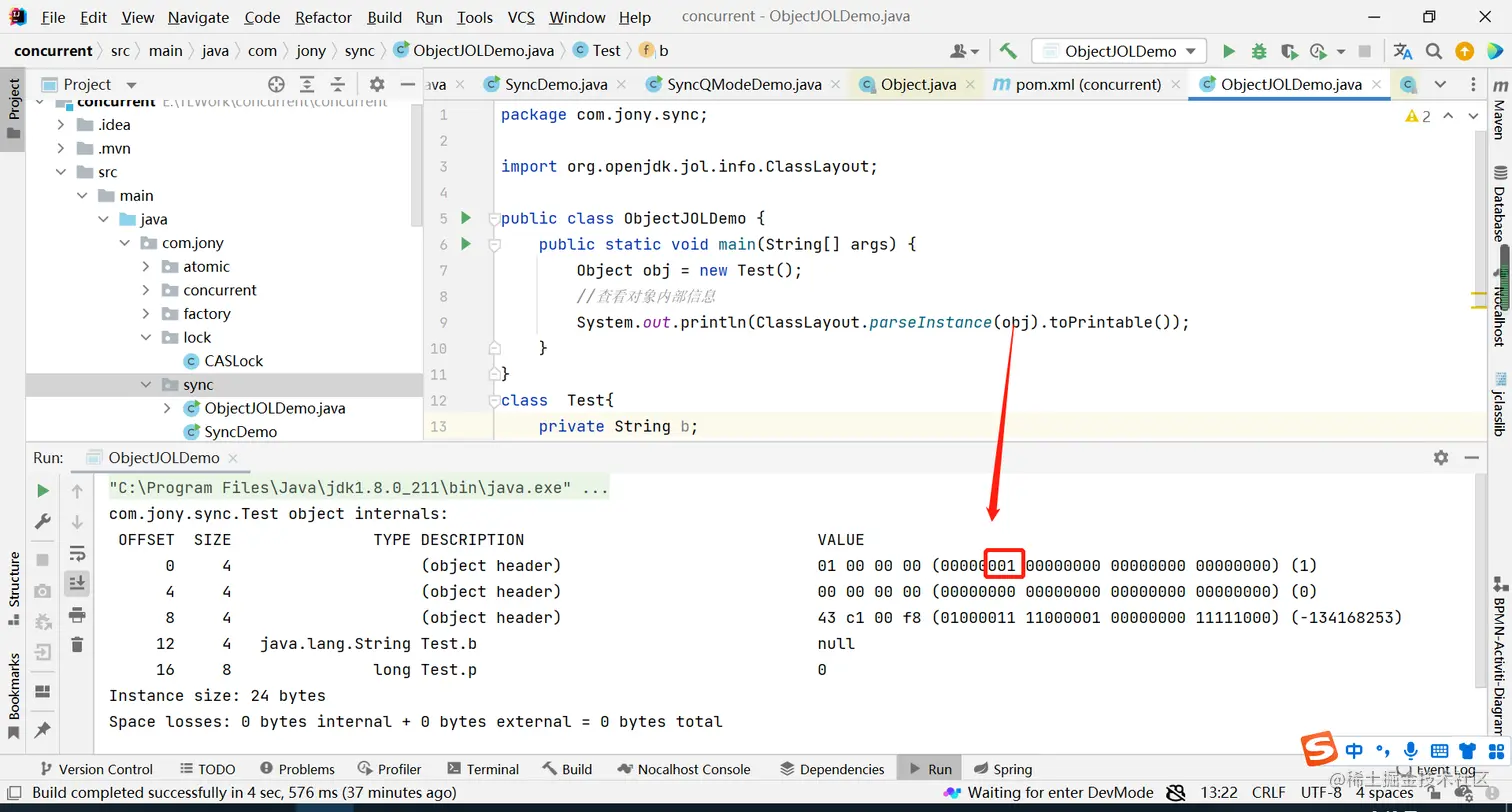Jump to the next highlighted problem arrow
1512x812 pixels.
(x=1471, y=116)
